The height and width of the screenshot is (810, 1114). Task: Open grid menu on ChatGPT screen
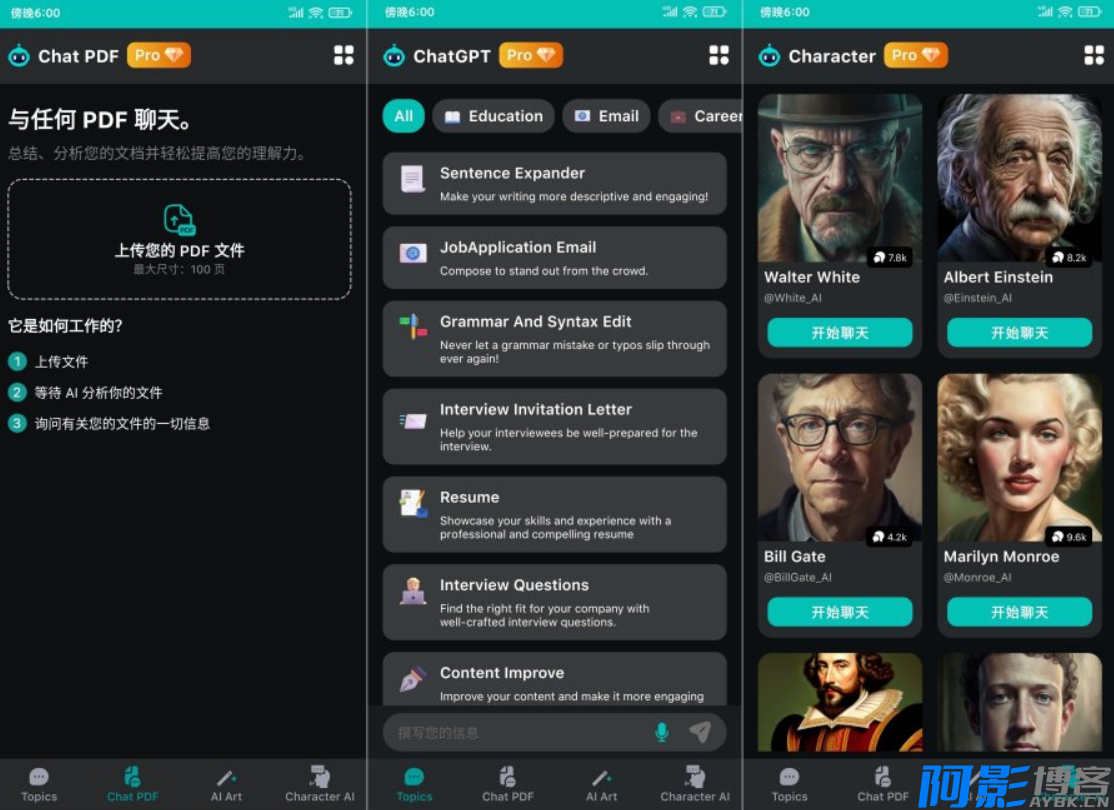[x=719, y=56]
